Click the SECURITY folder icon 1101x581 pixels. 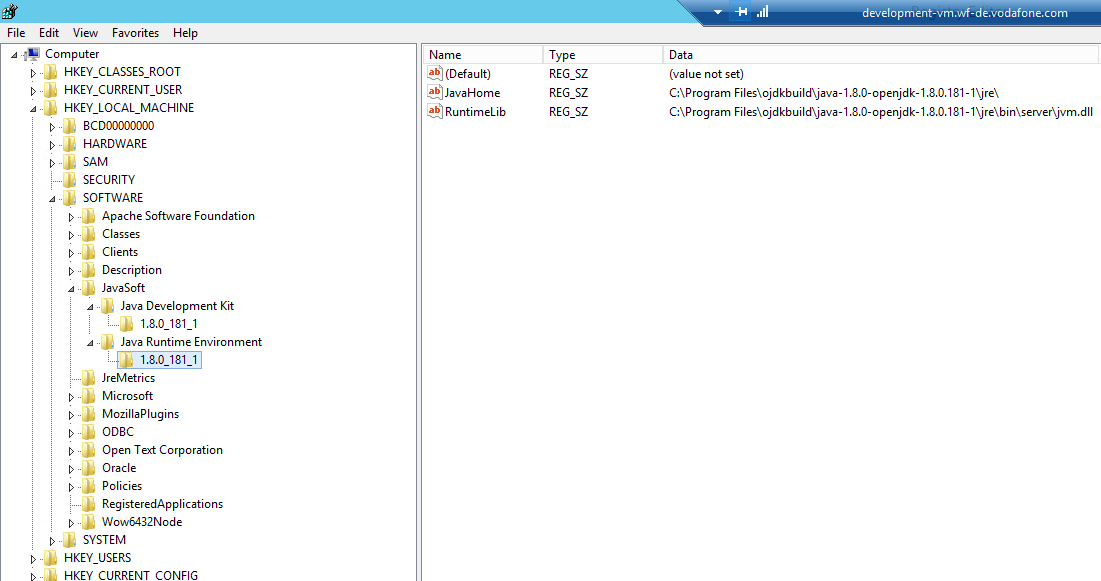[x=70, y=180]
